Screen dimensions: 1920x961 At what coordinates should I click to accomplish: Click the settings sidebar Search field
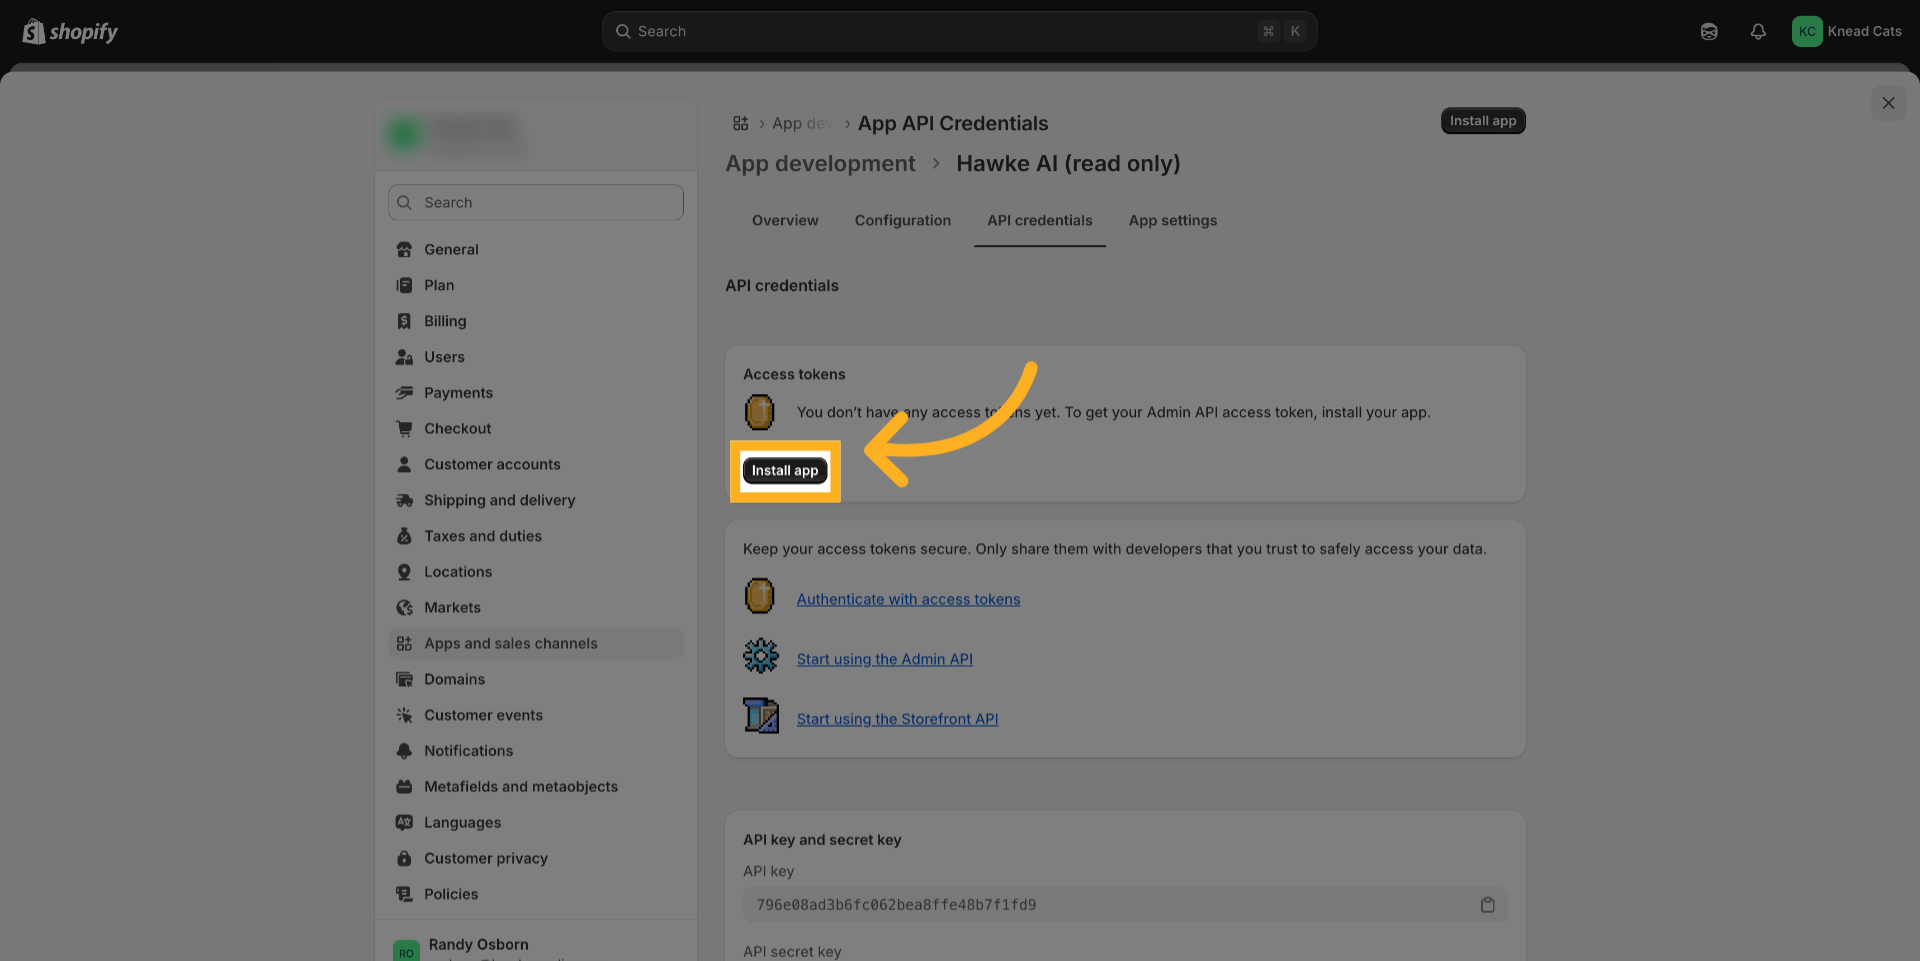click(x=536, y=203)
